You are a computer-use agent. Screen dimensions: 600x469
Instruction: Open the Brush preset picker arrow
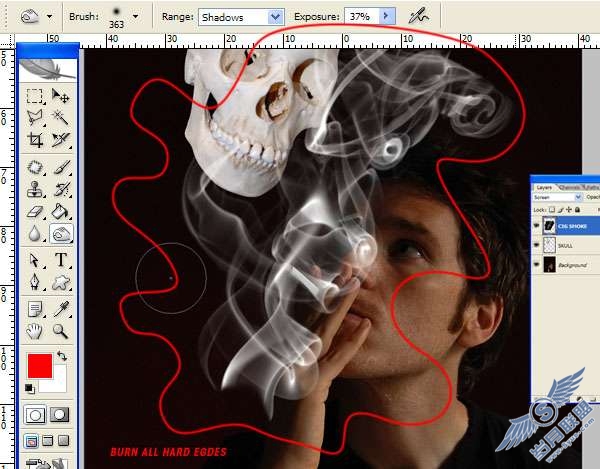135,16
